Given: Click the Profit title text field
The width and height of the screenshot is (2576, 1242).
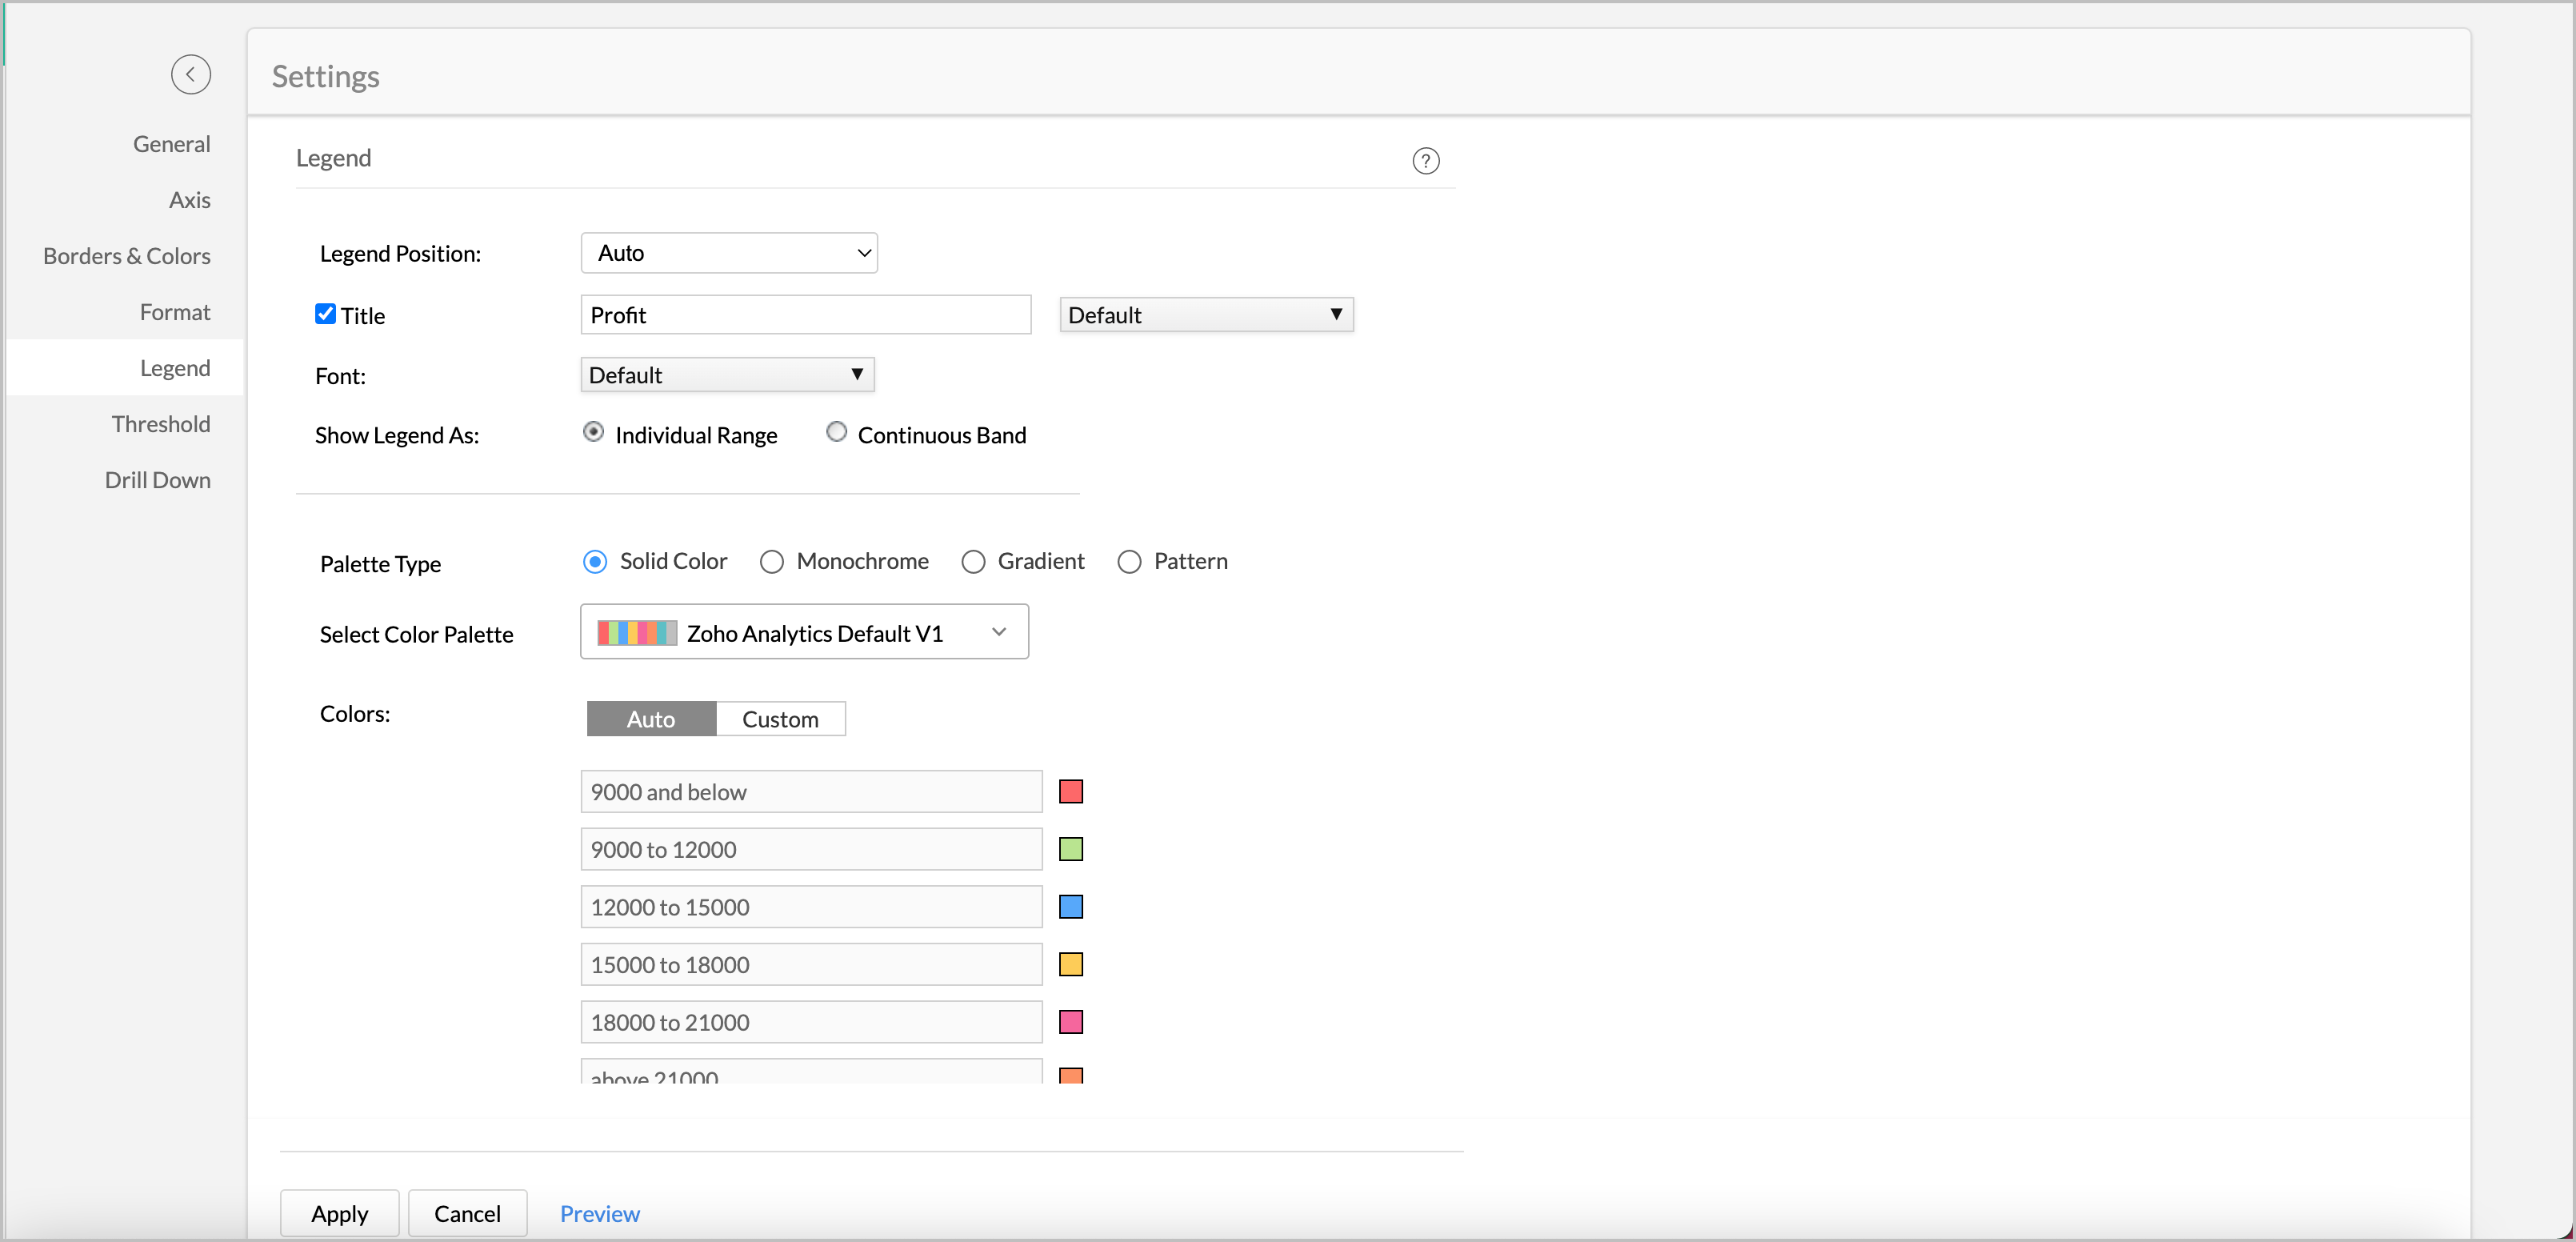Looking at the screenshot, I should (805, 315).
